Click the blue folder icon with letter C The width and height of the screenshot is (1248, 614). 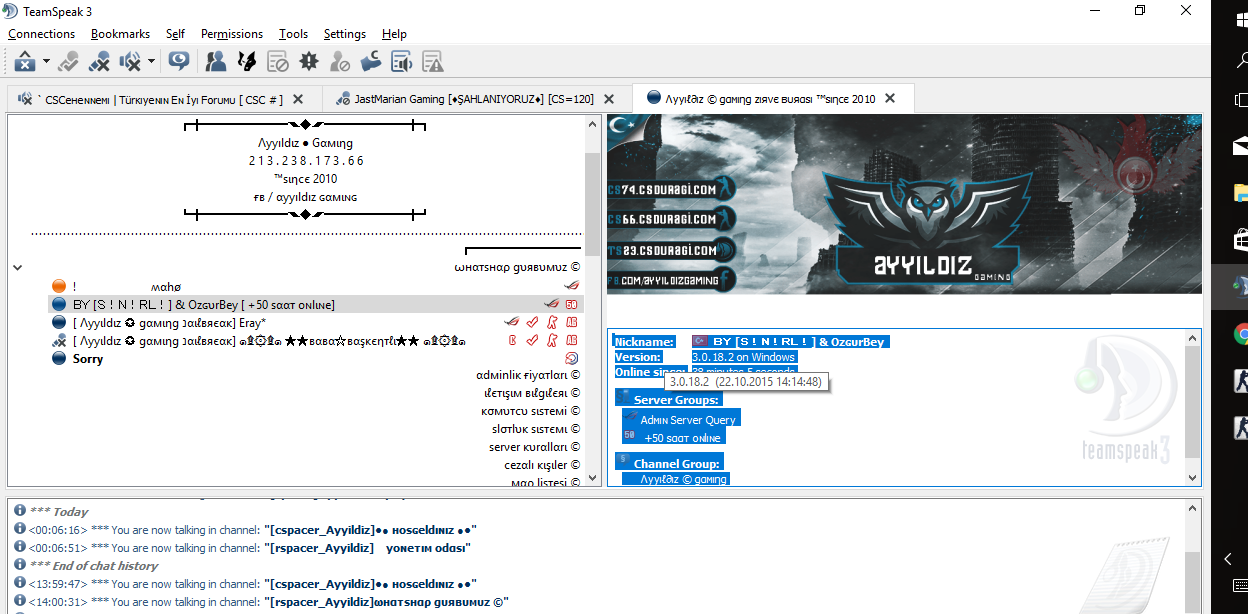coord(371,62)
